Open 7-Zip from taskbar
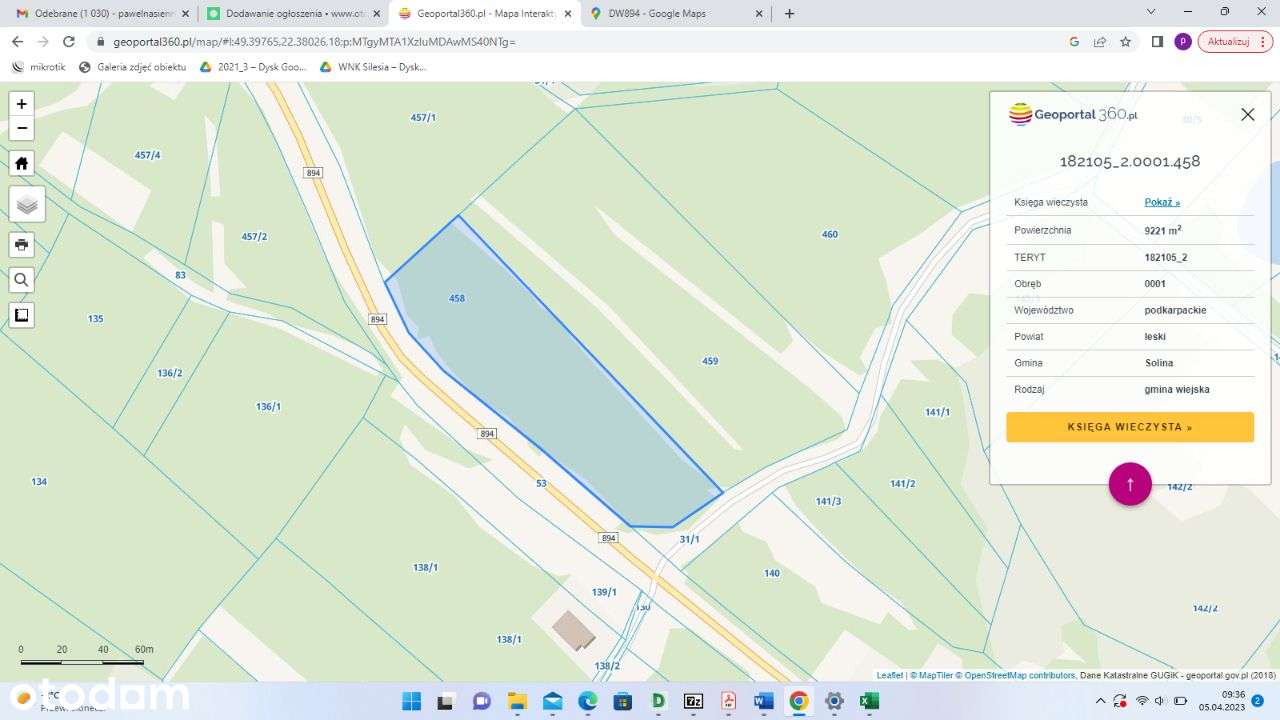 click(693, 701)
